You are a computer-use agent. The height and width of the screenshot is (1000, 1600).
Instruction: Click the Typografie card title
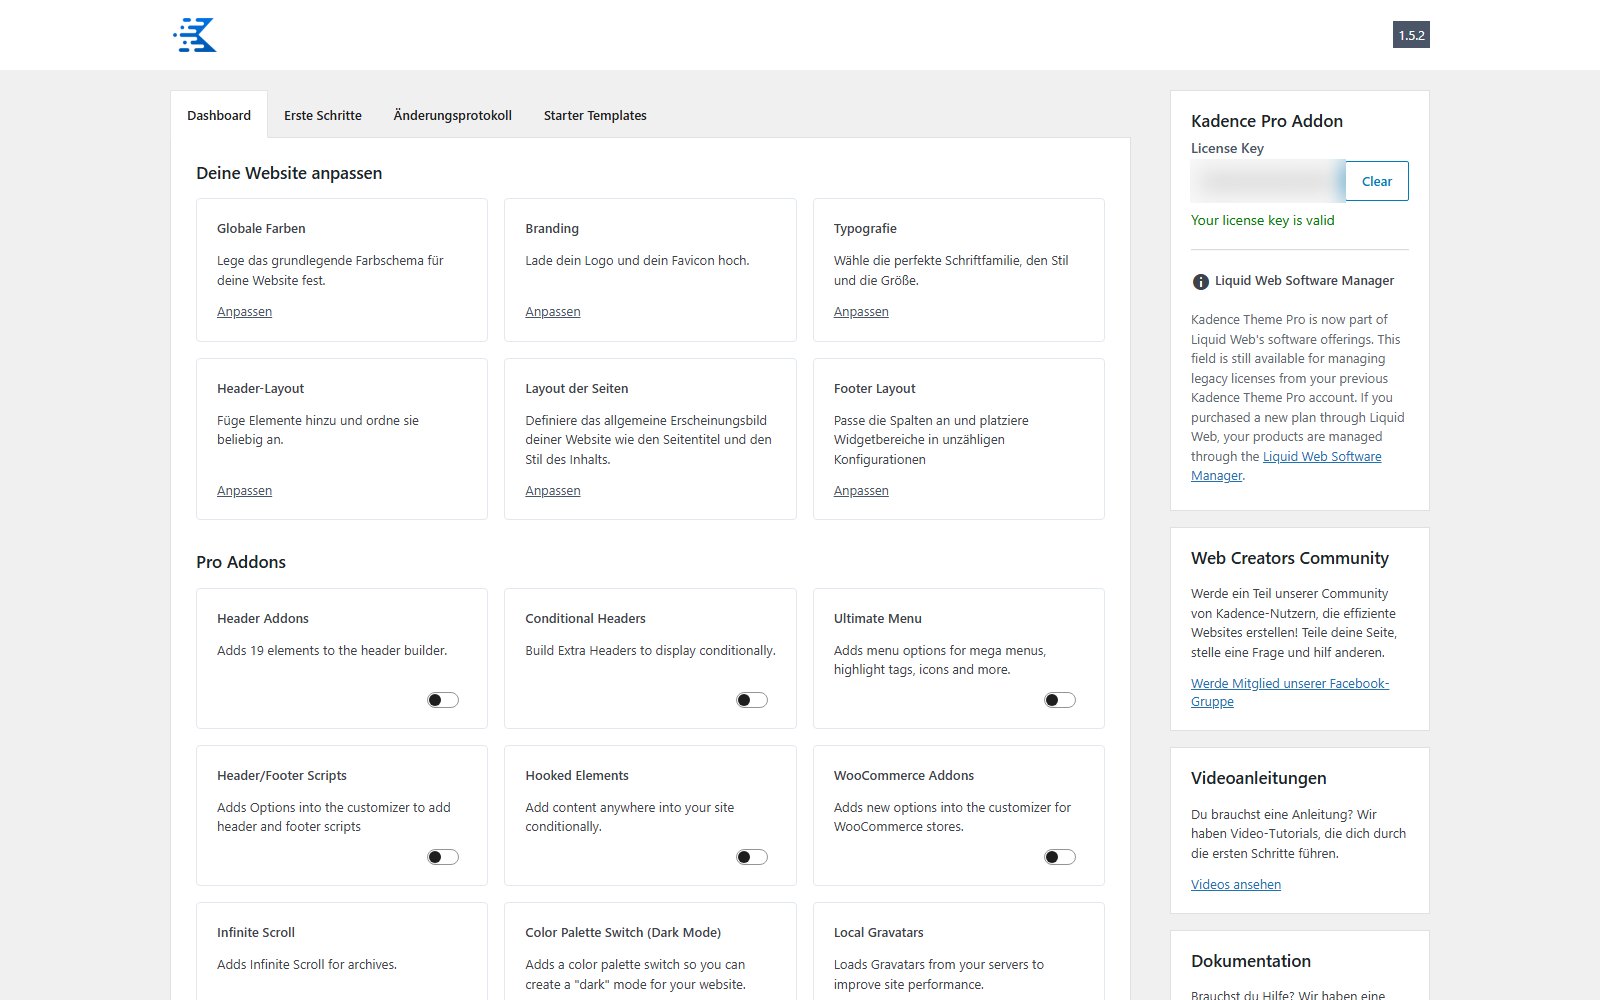click(865, 229)
